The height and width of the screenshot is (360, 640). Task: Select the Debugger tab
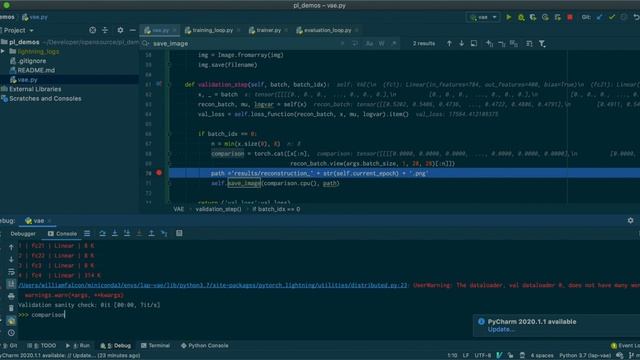(x=23, y=233)
